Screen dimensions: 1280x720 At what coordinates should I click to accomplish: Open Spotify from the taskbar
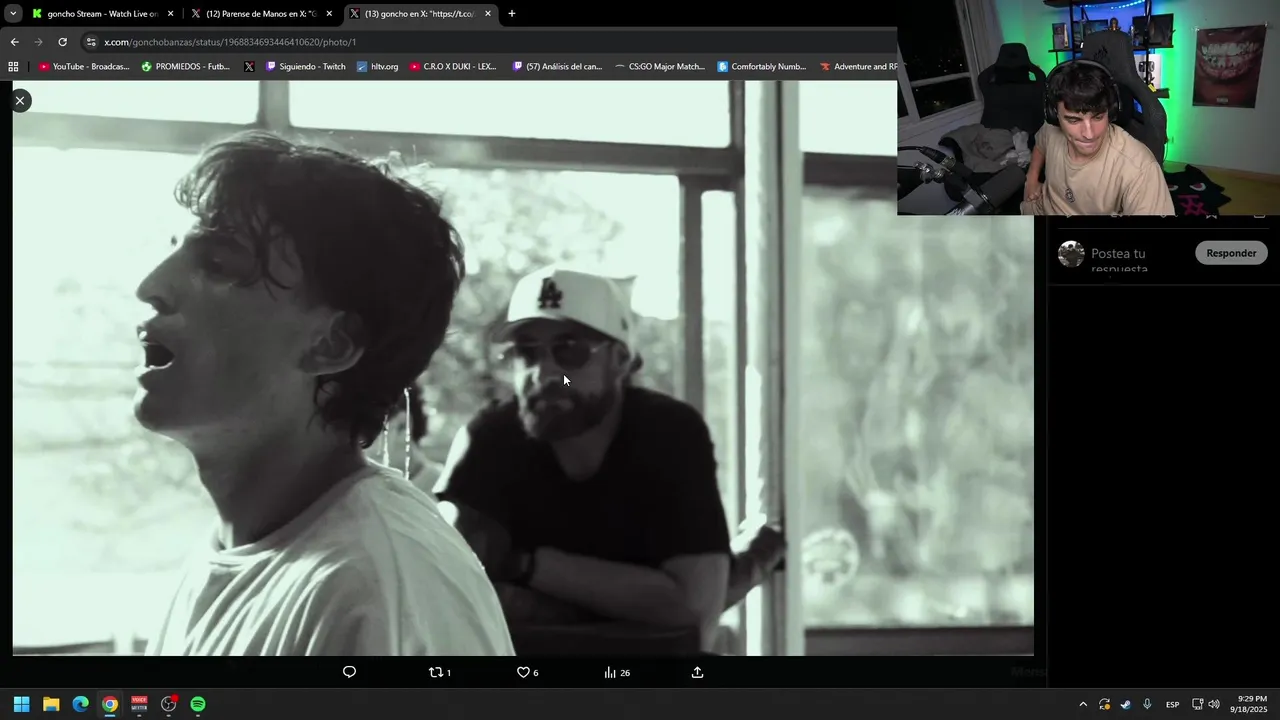tap(198, 704)
